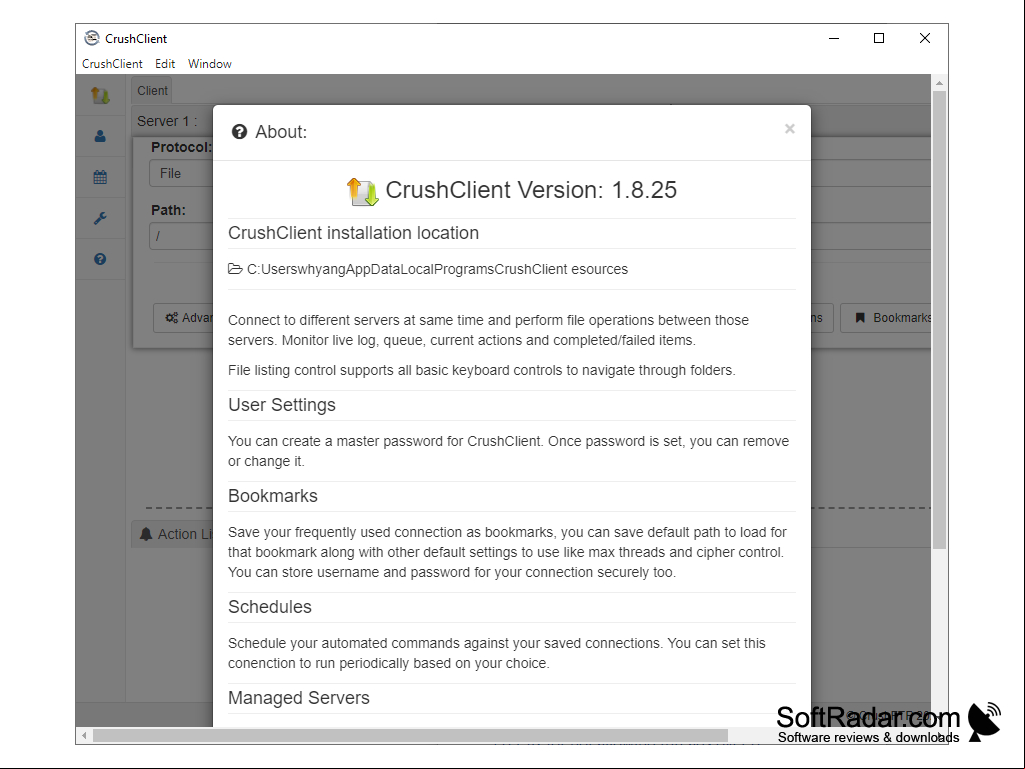Minimize the CrushClient window
Image resolution: width=1025 pixels, height=769 pixels.
pos(833,38)
